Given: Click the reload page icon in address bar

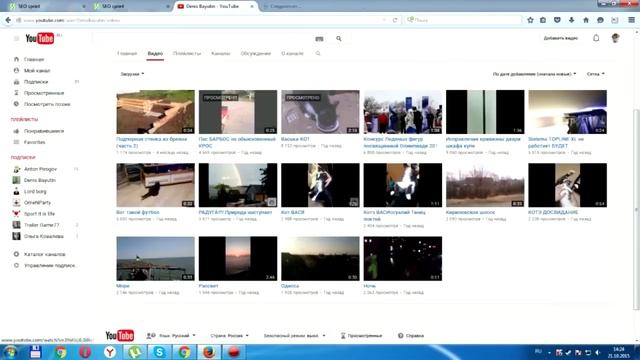Looking at the screenshot, I should pyautogui.click(x=395, y=20).
